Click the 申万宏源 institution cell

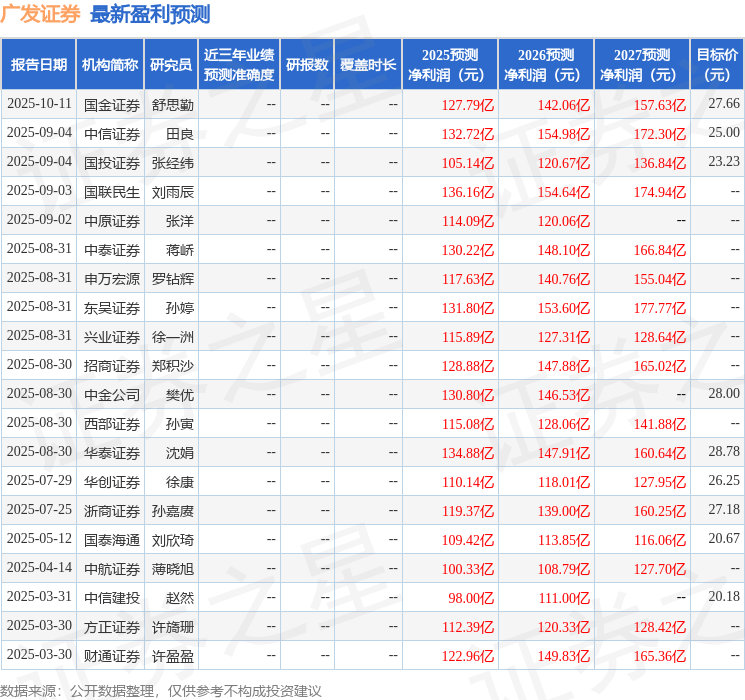(x=112, y=279)
